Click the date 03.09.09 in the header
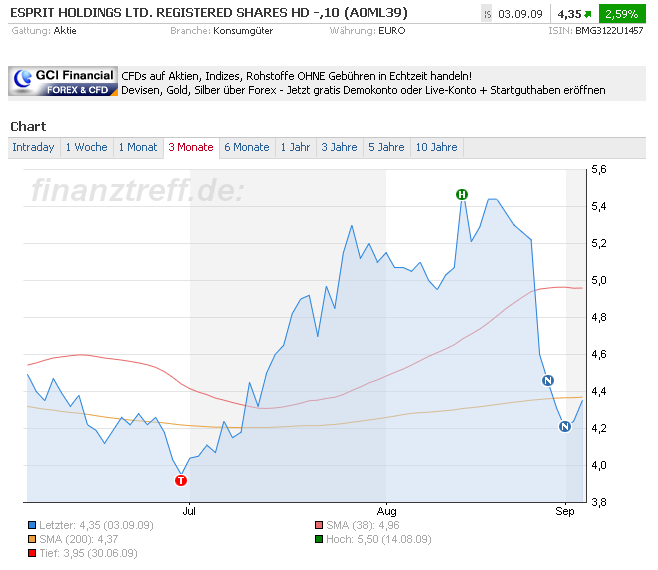Screen dimensions: 658x570 (x=520, y=14)
